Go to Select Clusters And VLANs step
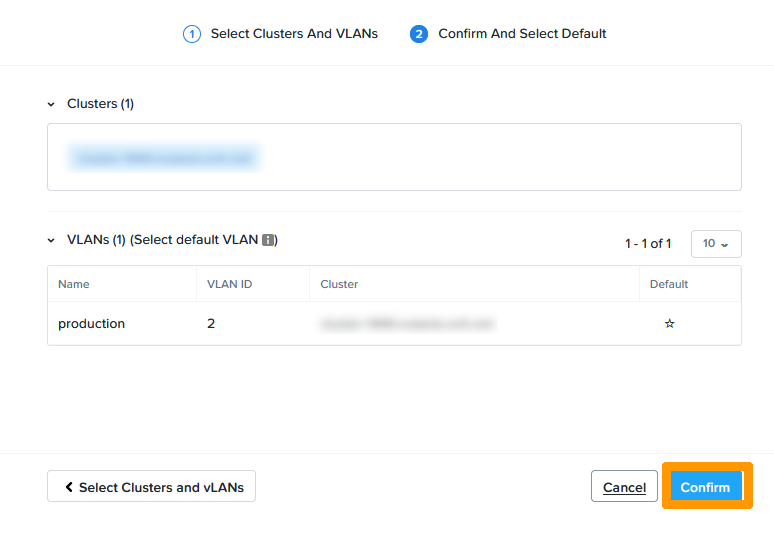The width and height of the screenshot is (774, 559). coord(293,34)
